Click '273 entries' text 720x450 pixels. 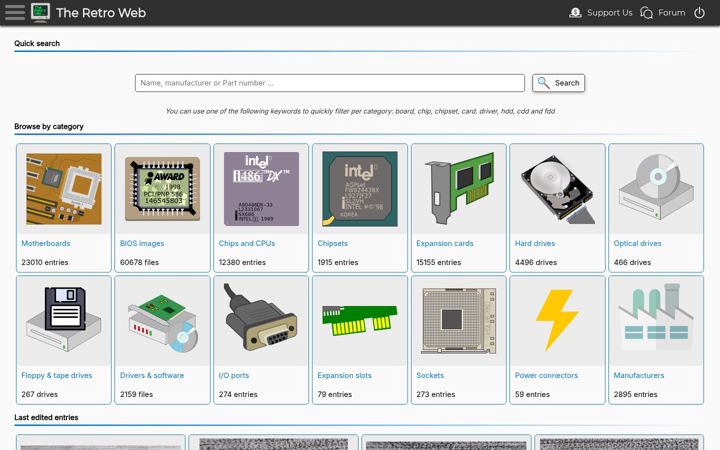(436, 394)
